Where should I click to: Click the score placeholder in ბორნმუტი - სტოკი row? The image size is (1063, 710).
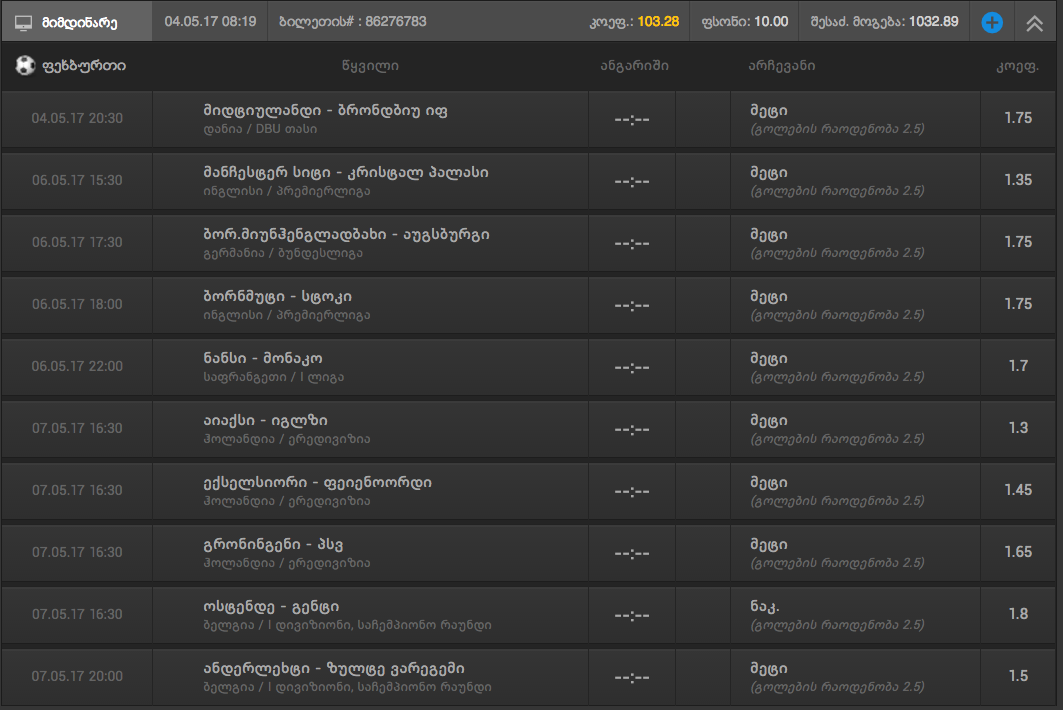(632, 306)
